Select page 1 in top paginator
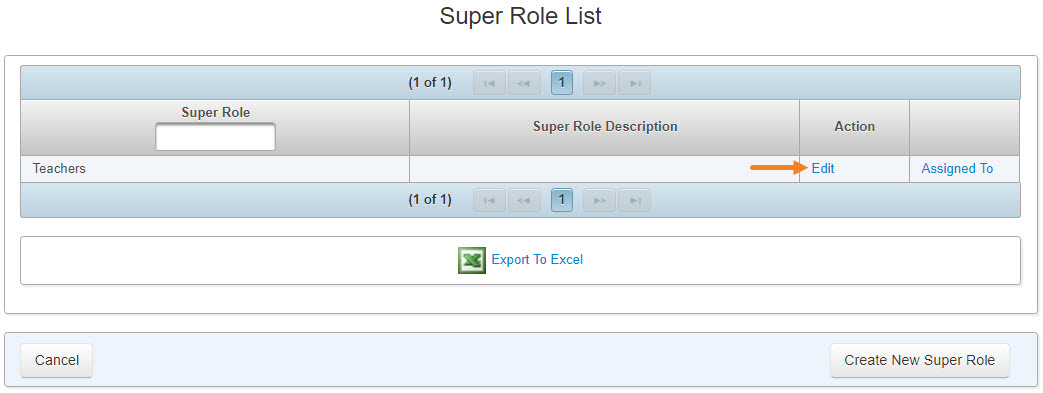 (562, 83)
